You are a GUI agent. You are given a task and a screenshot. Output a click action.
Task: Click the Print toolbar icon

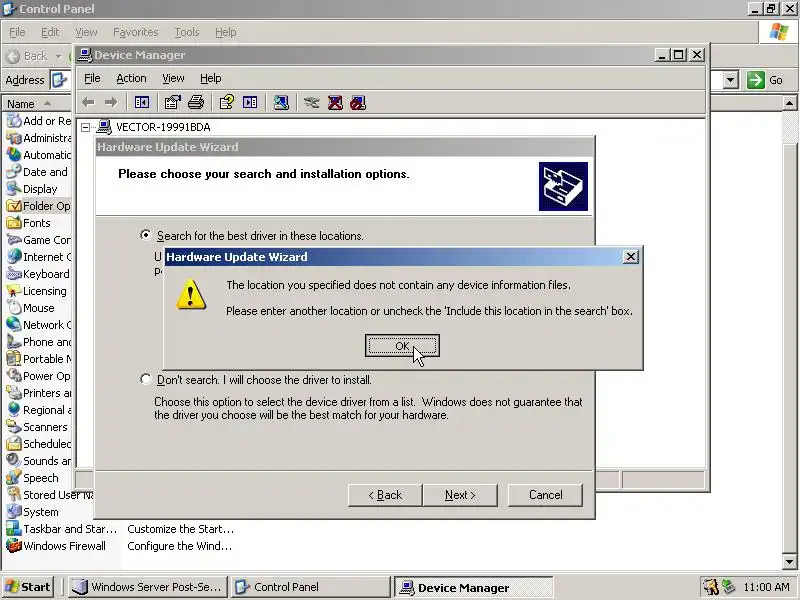(x=196, y=103)
